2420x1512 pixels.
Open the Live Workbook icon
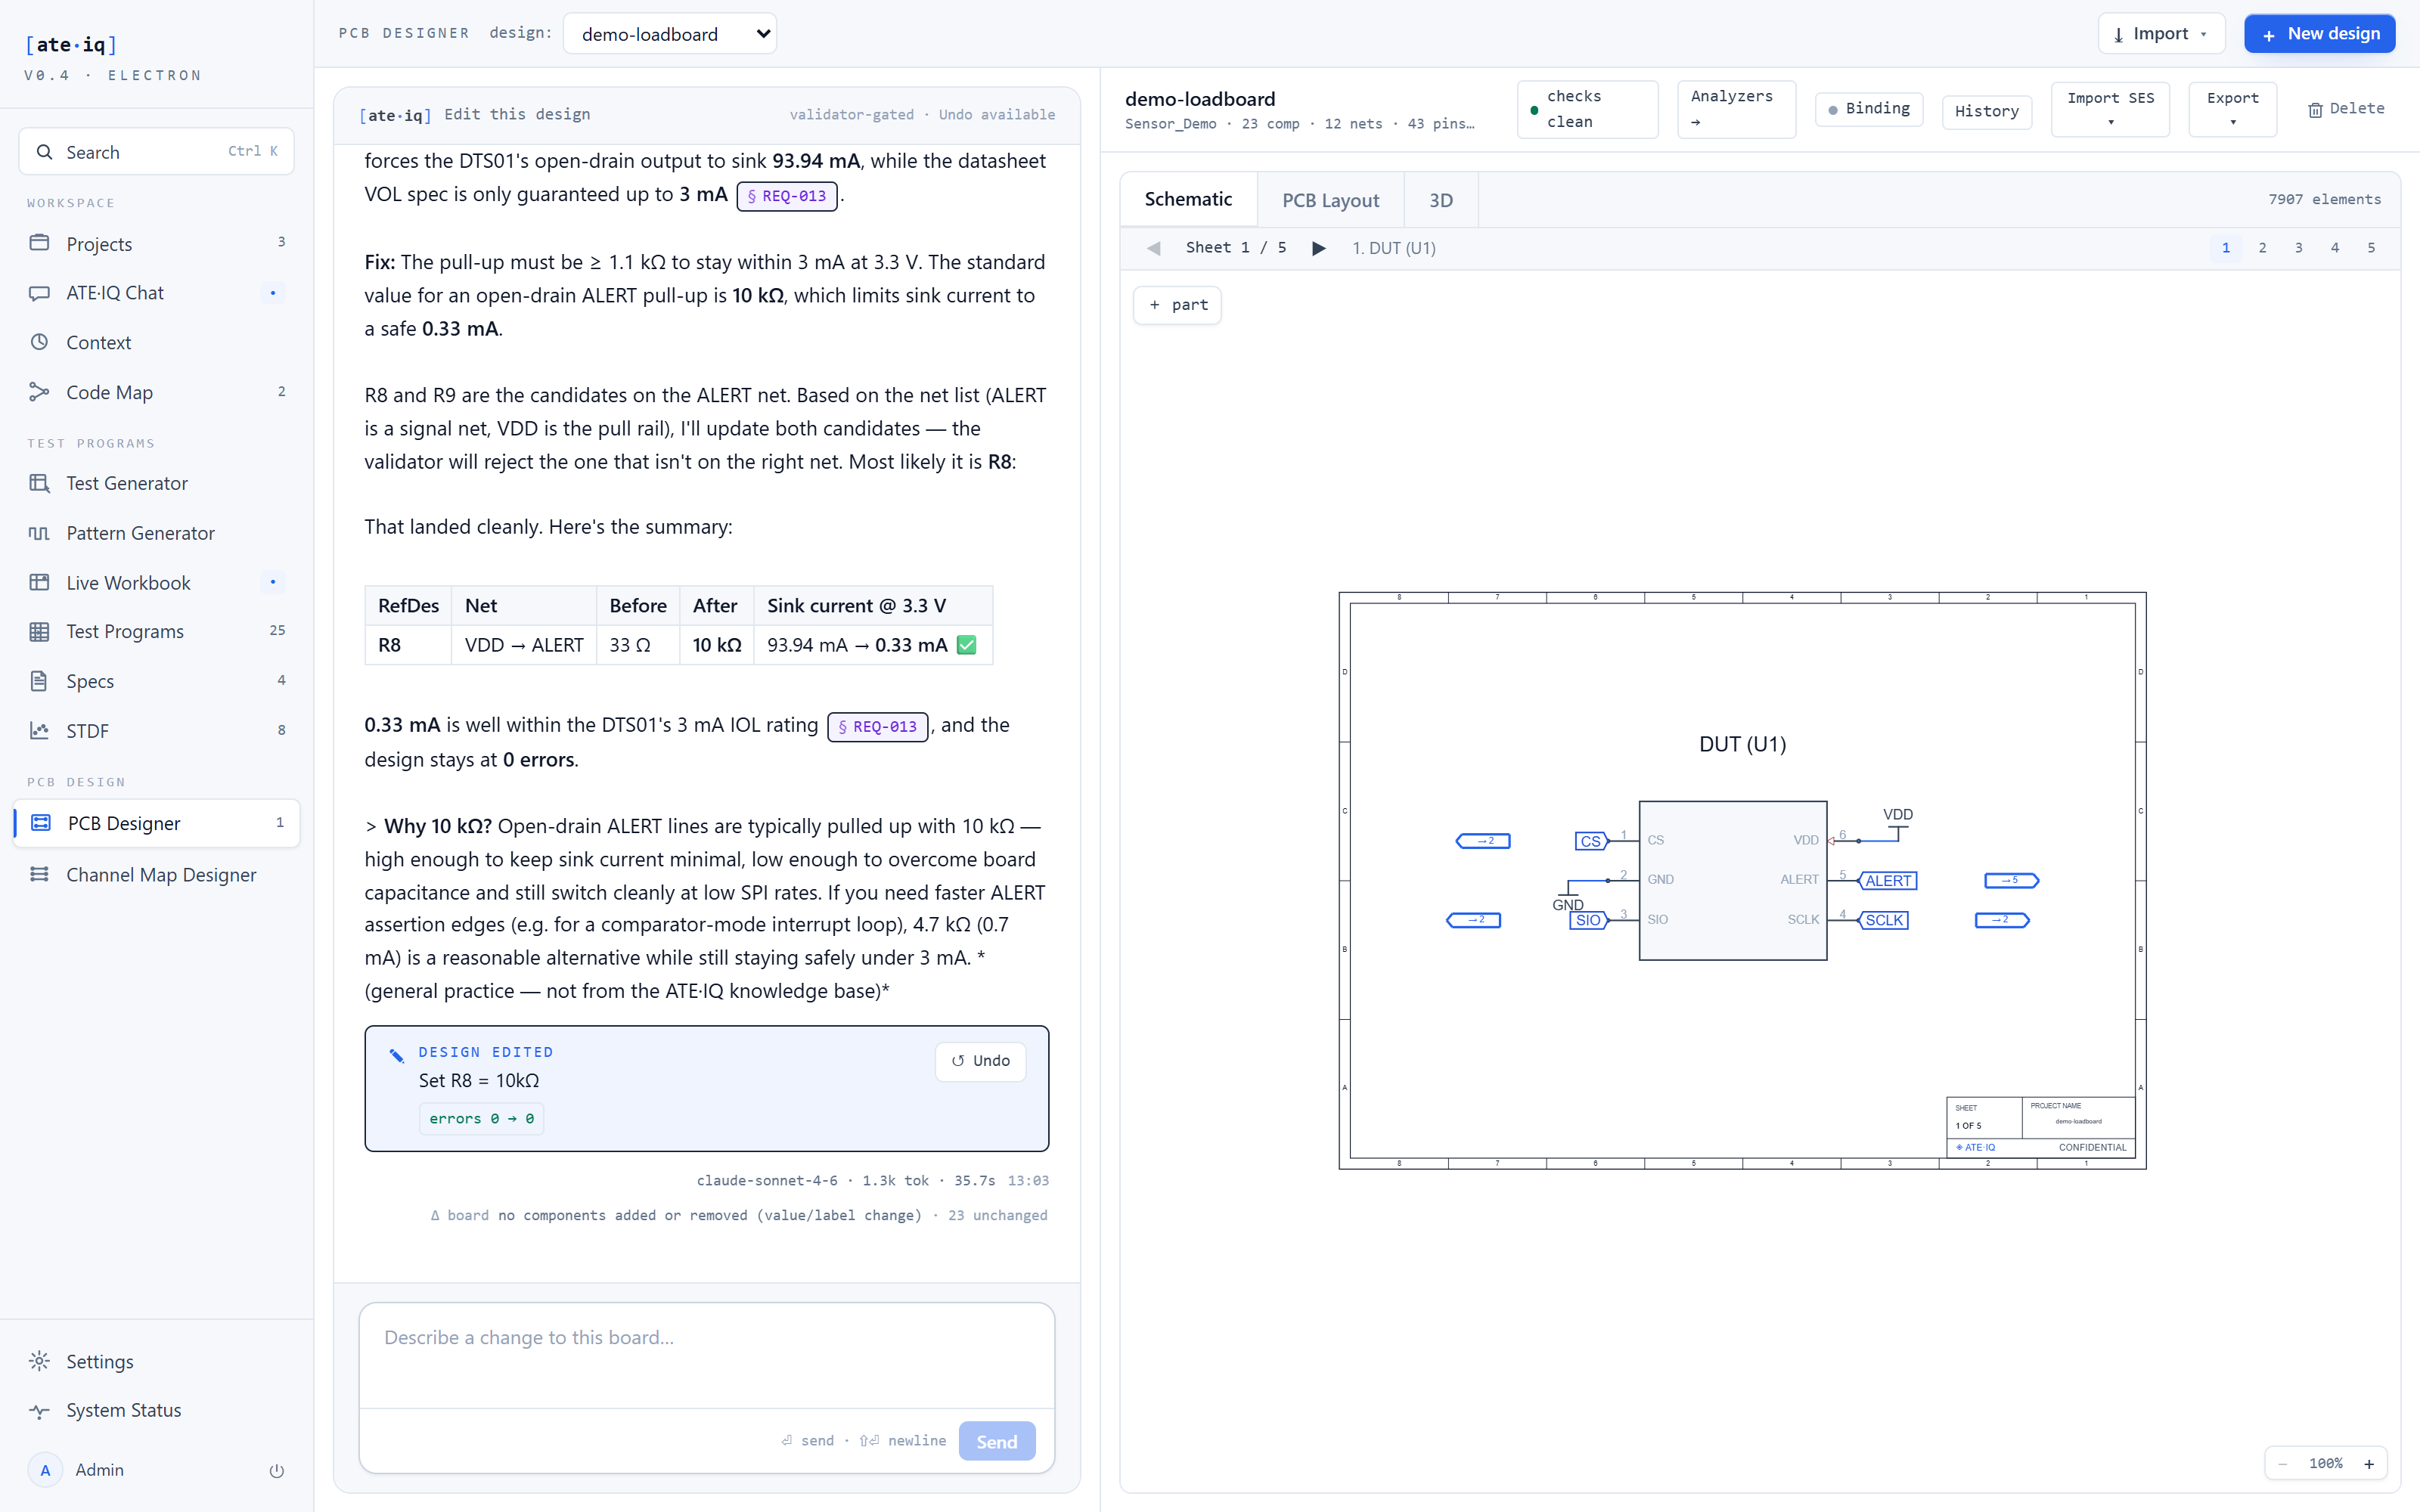tap(39, 582)
